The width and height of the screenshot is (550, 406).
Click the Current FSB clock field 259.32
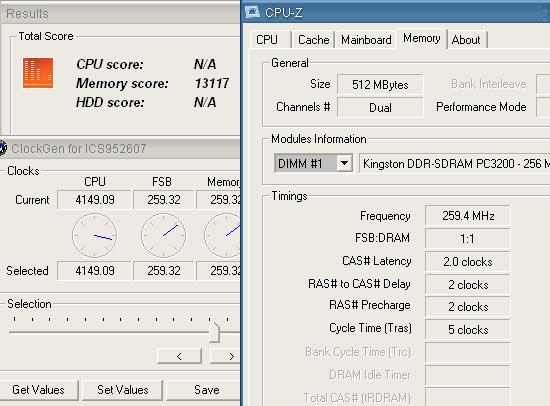point(164,200)
